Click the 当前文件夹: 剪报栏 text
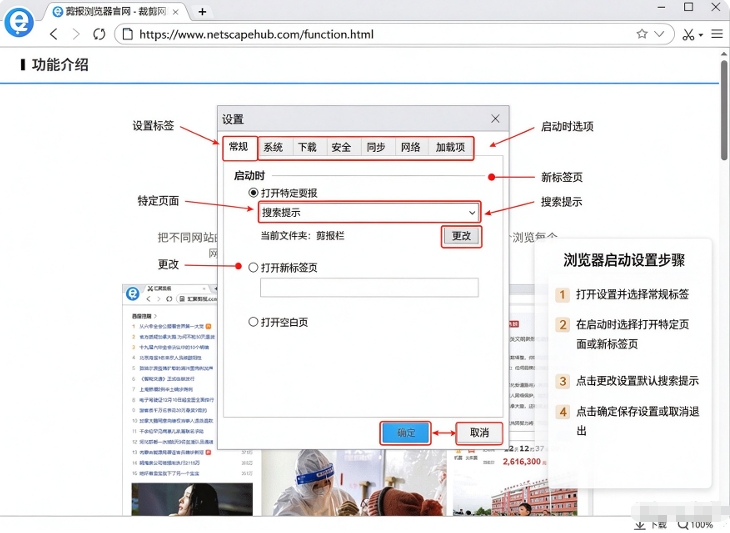 [x=303, y=236]
